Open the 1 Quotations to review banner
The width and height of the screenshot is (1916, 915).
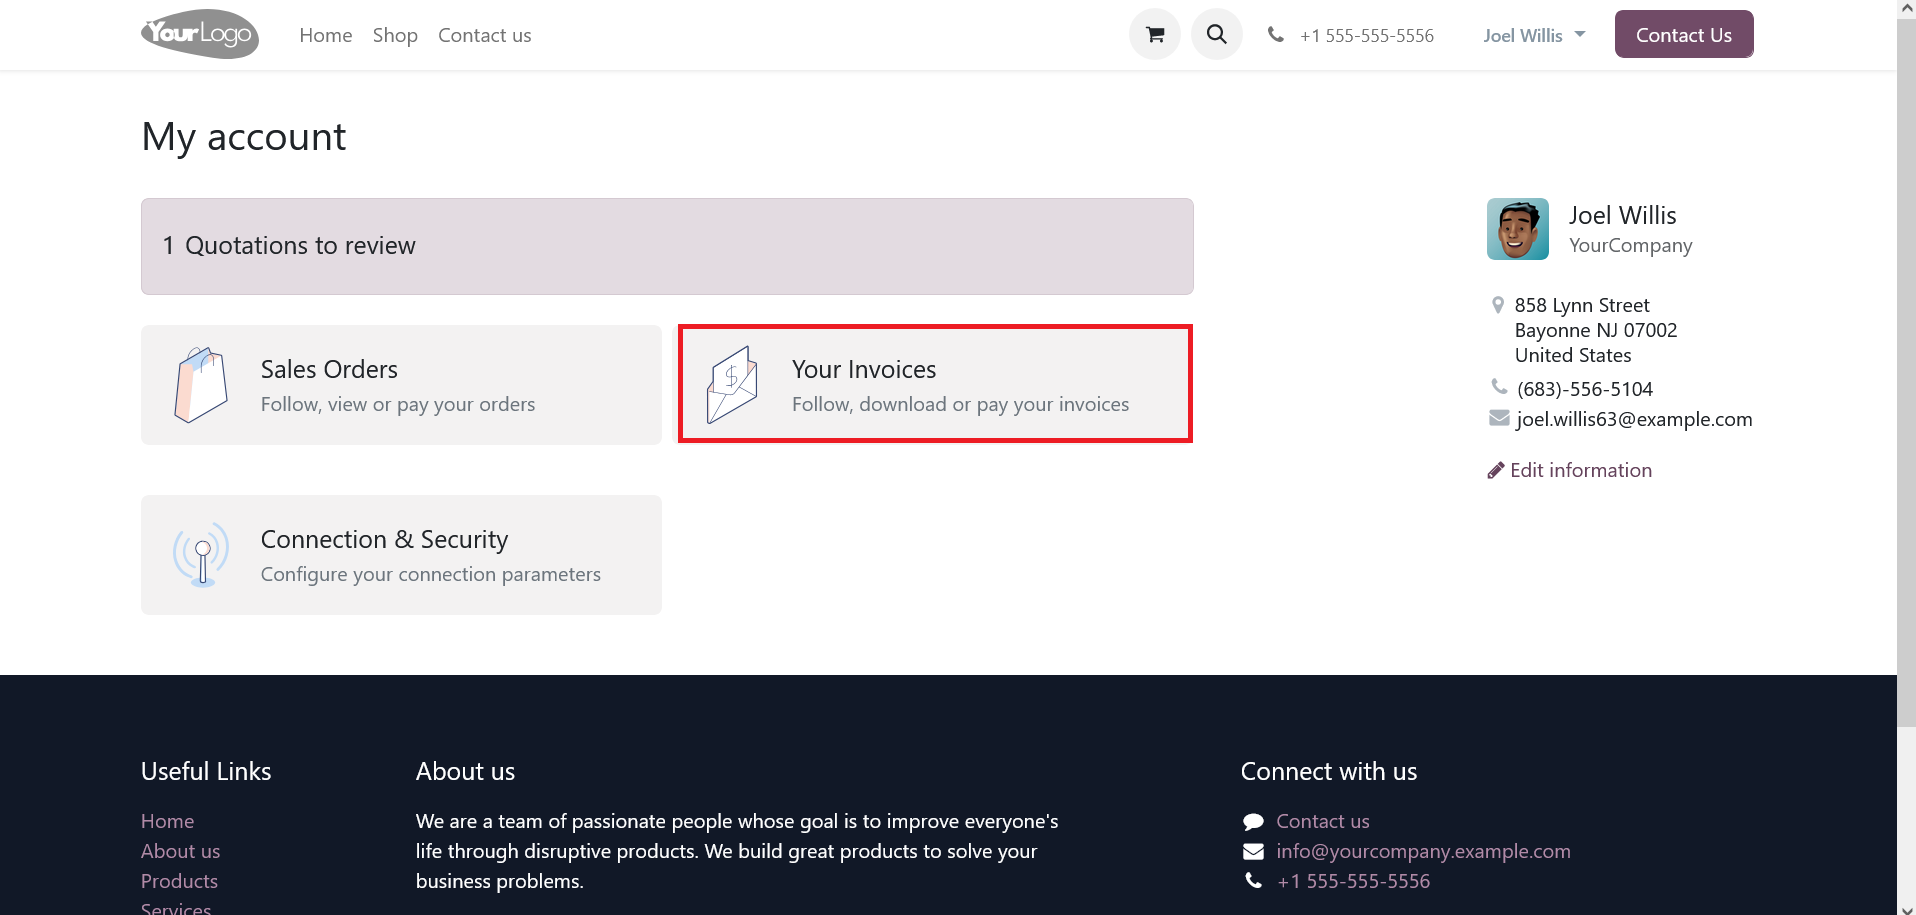667,246
